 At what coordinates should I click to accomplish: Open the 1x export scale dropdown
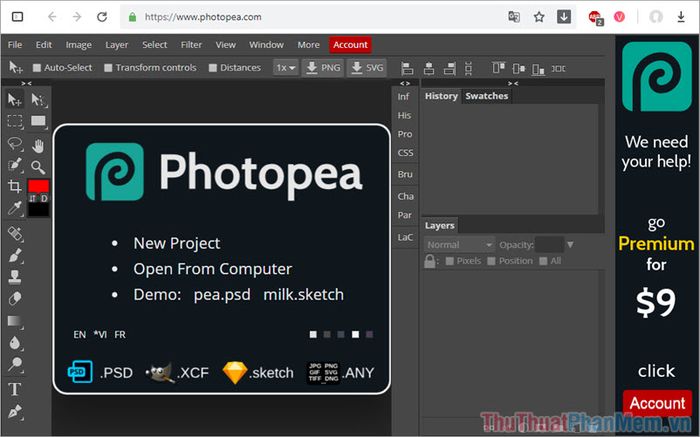(286, 68)
